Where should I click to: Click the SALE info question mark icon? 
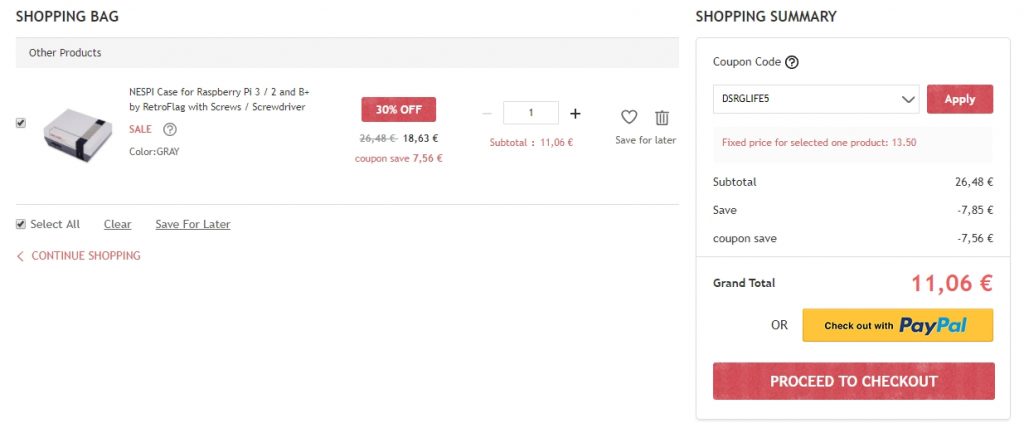pos(170,129)
